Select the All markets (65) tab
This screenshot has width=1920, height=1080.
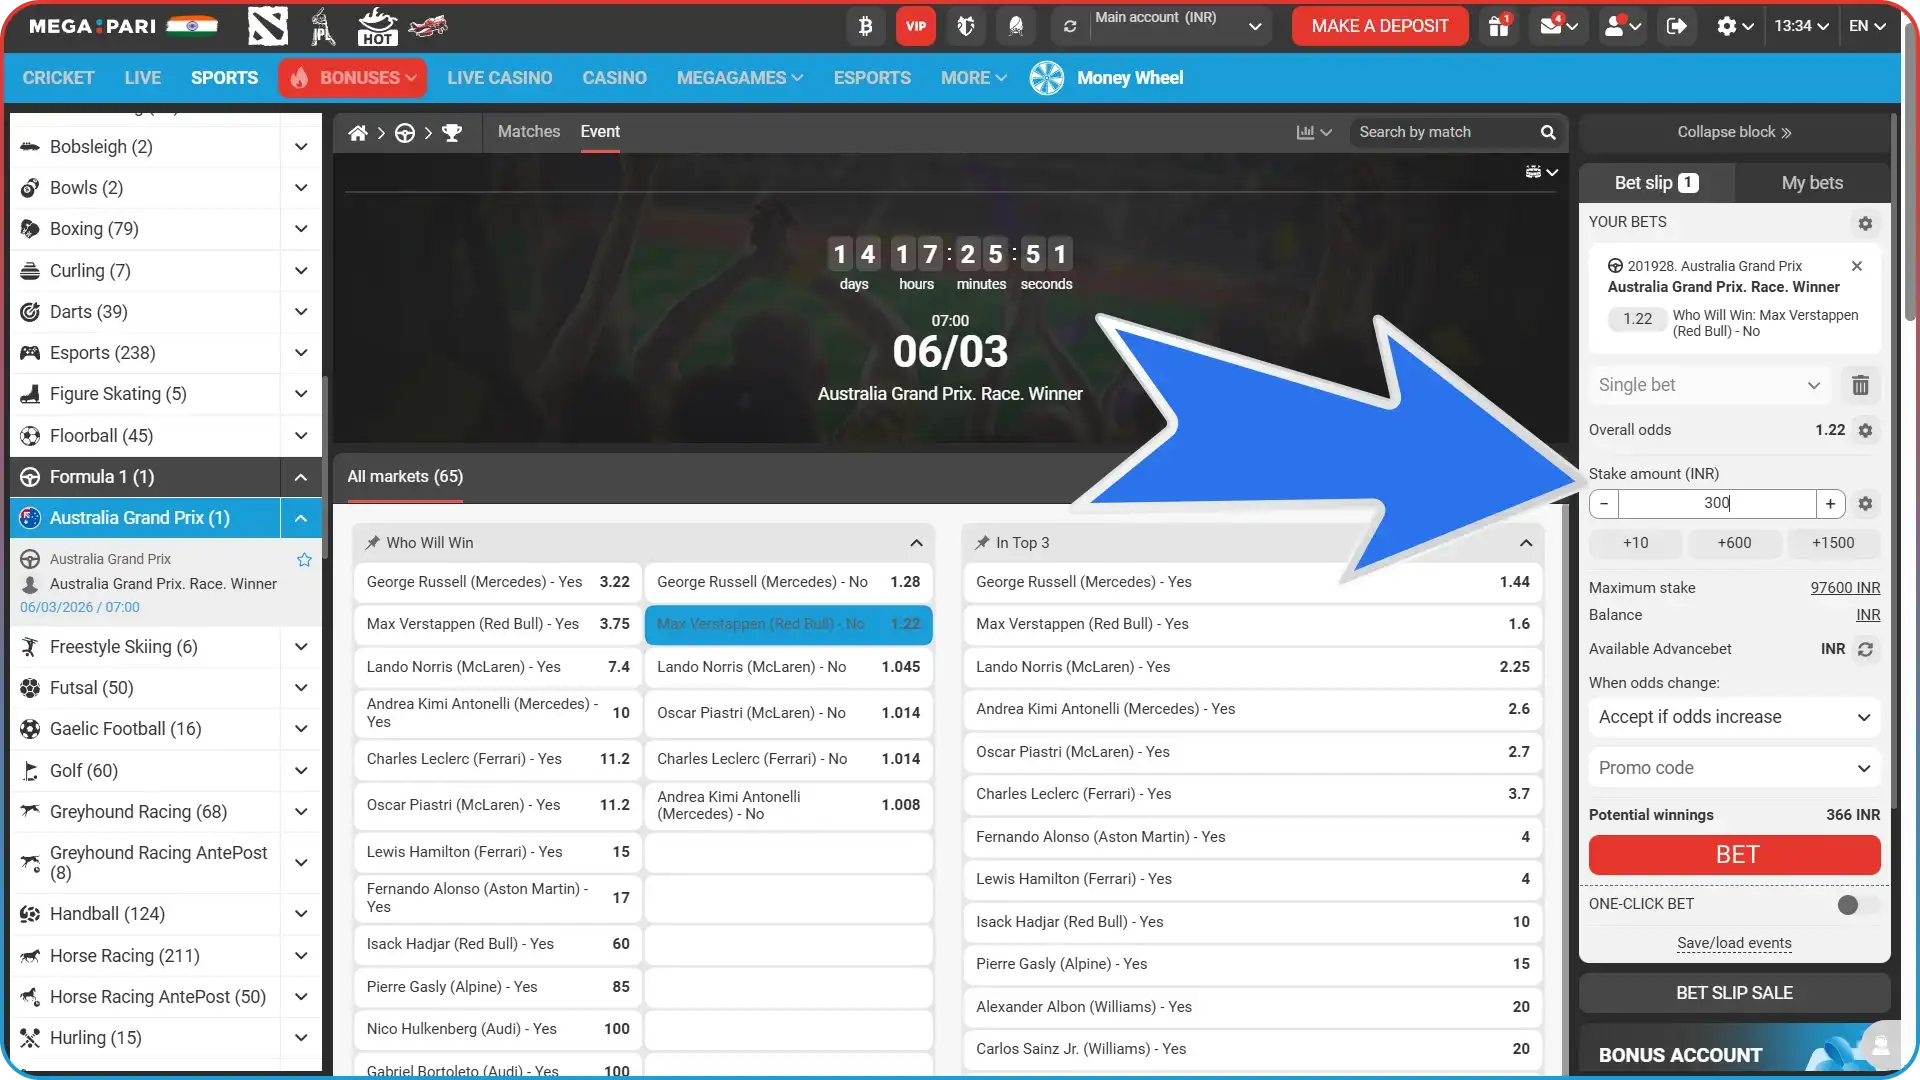coord(405,477)
